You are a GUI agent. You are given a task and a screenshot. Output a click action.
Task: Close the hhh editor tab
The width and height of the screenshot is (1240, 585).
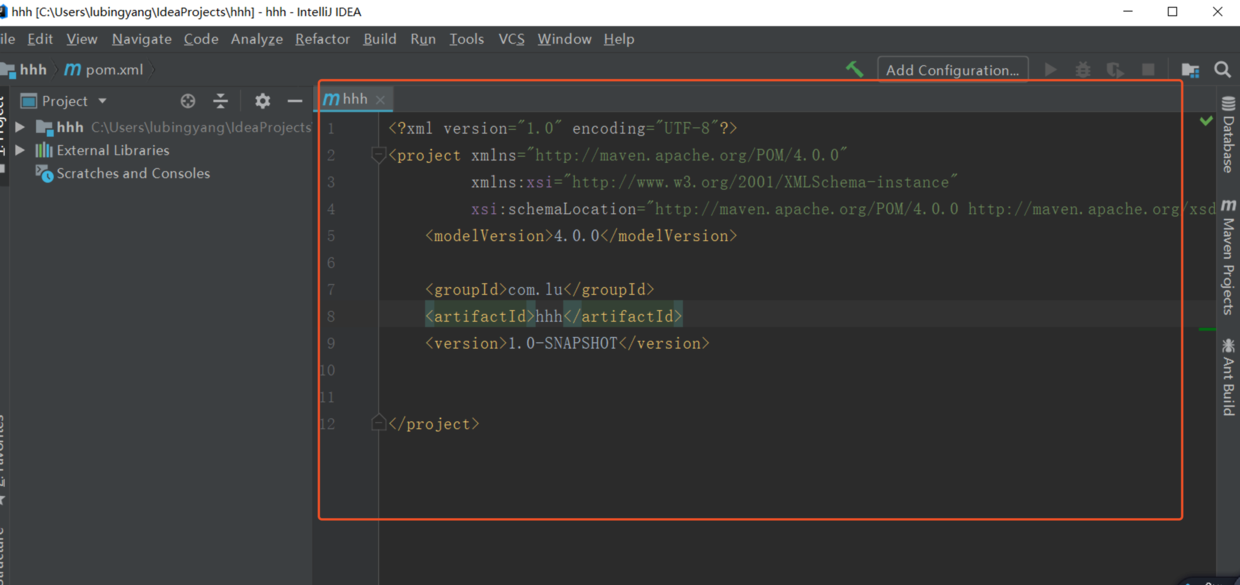pos(380,100)
